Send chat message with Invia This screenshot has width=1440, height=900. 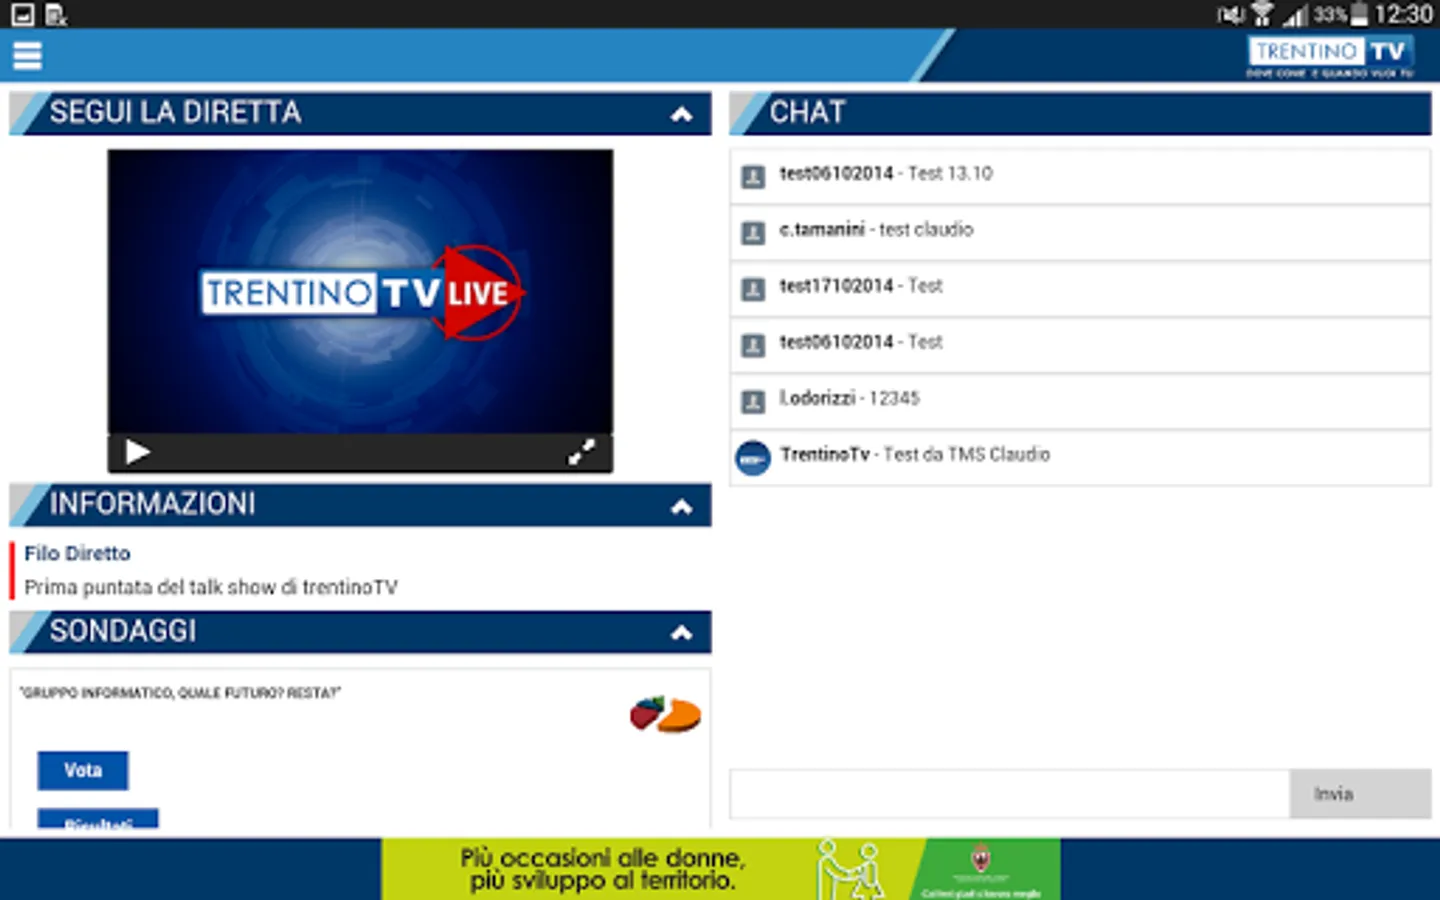[x=1360, y=794]
